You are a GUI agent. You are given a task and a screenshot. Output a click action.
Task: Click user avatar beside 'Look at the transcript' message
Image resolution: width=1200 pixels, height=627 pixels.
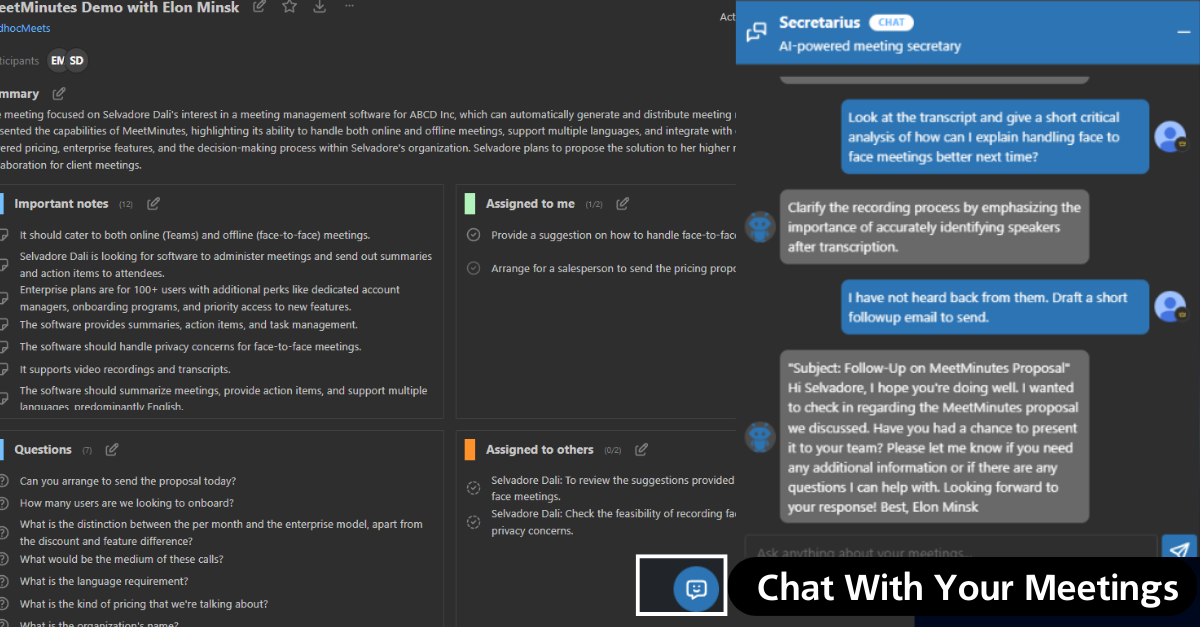(x=1170, y=137)
